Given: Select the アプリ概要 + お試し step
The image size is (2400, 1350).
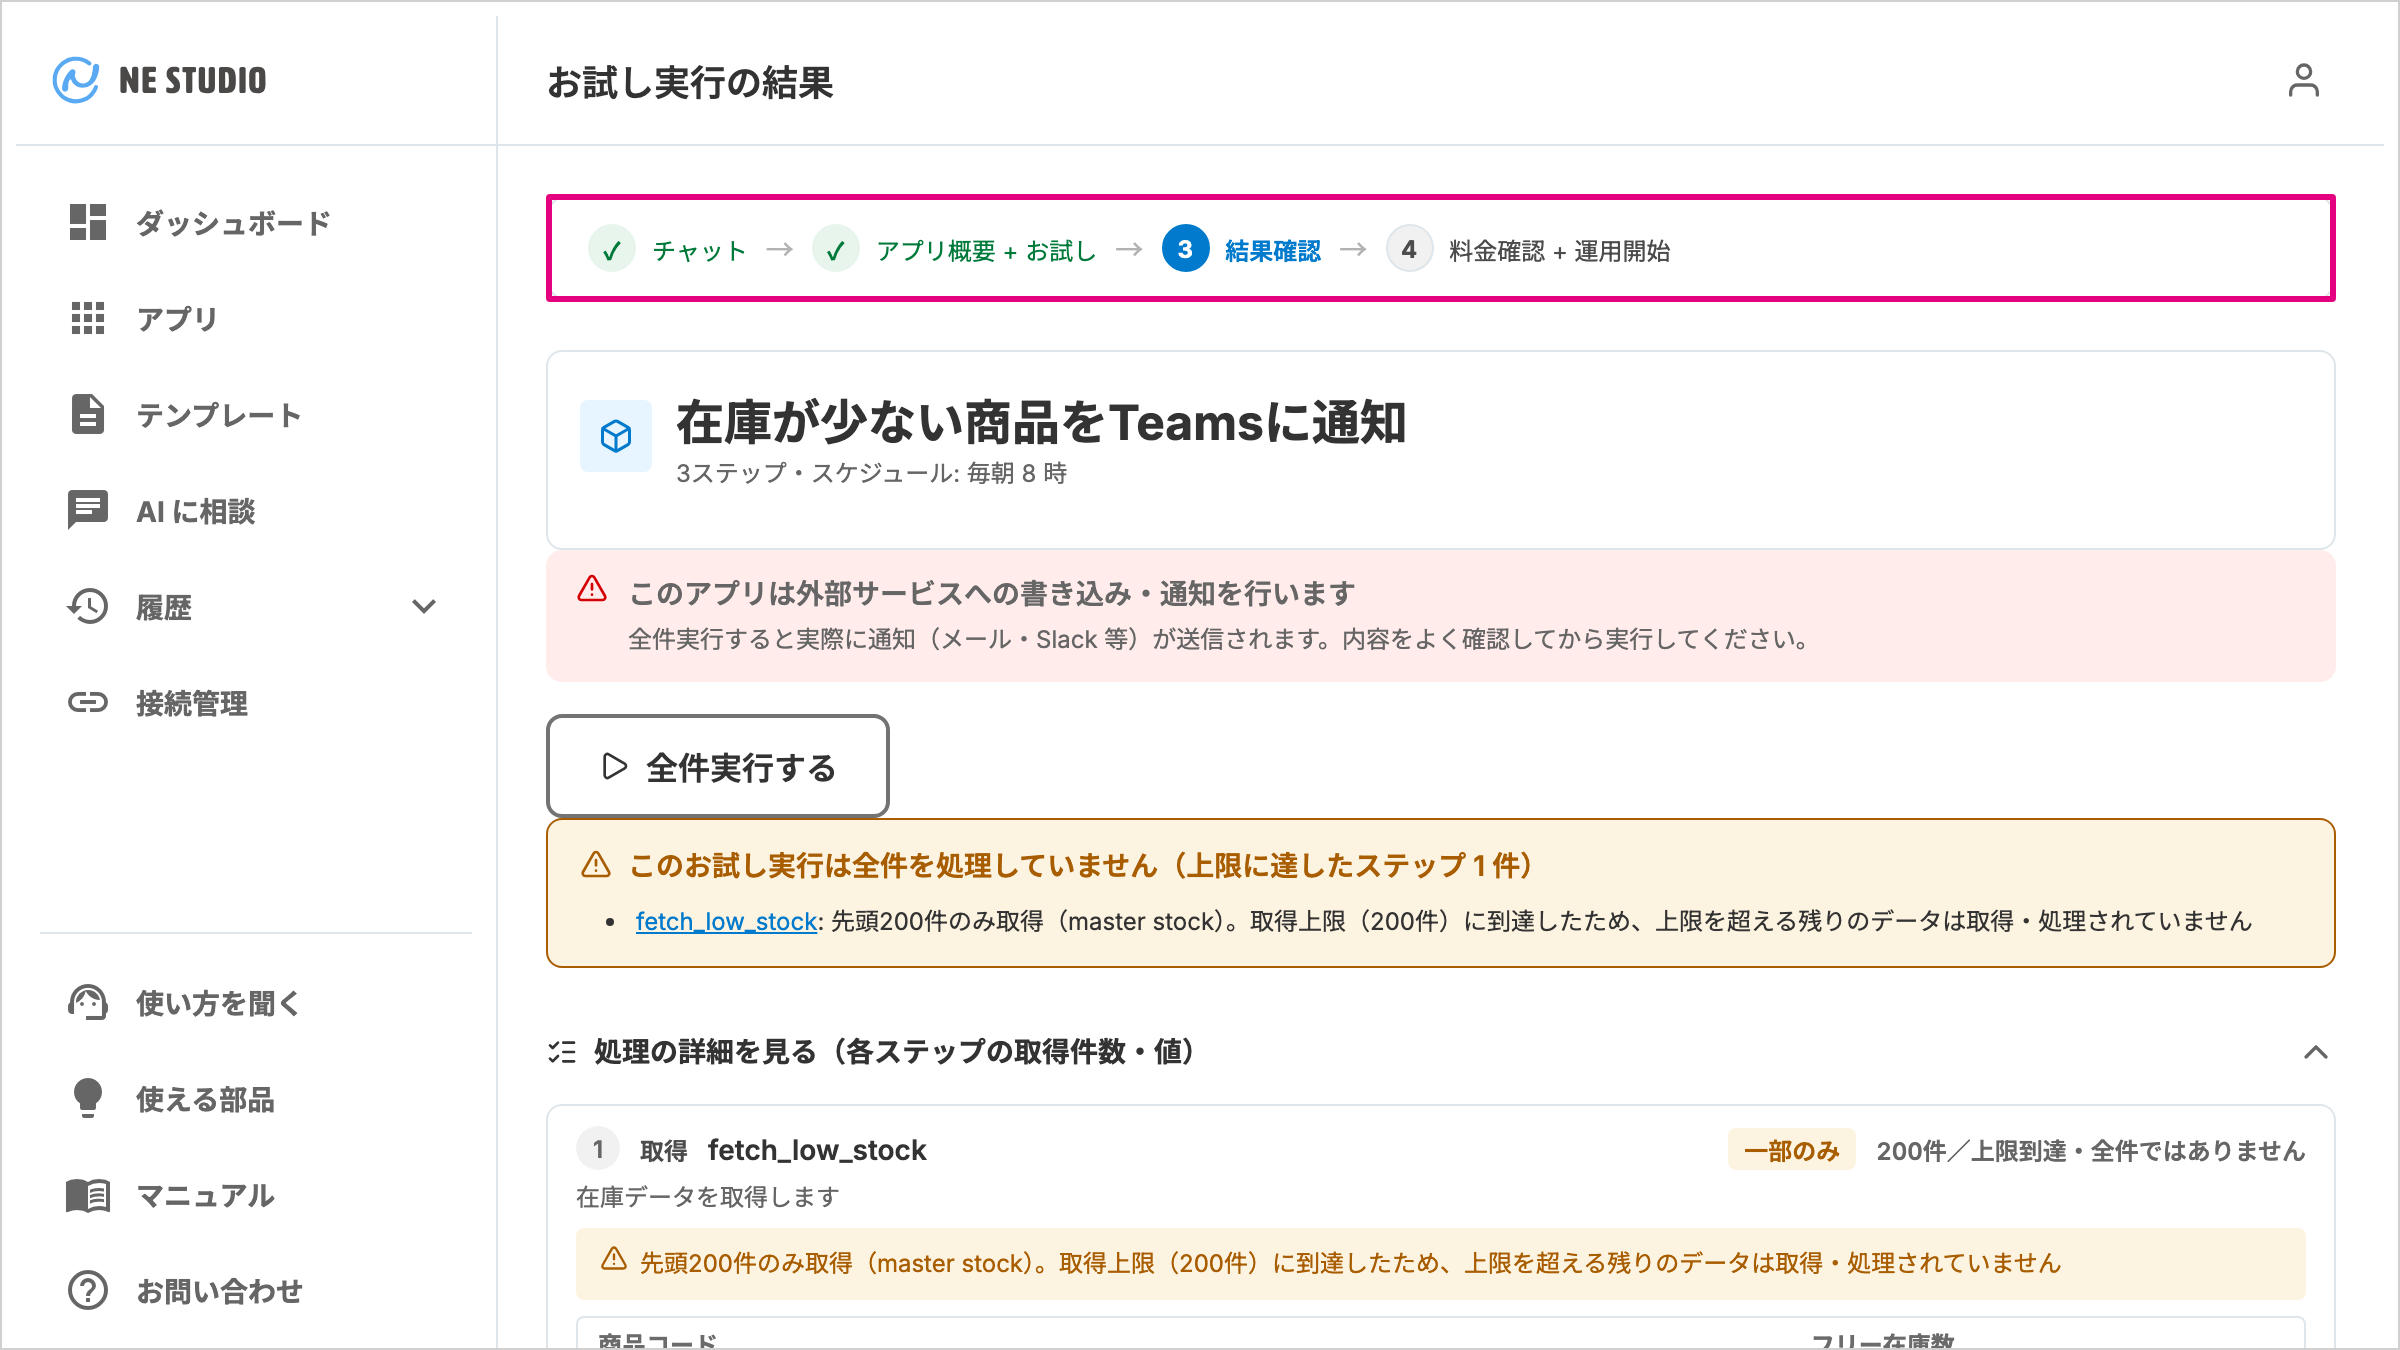Looking at the screenshot, I should tap(956, 250).
